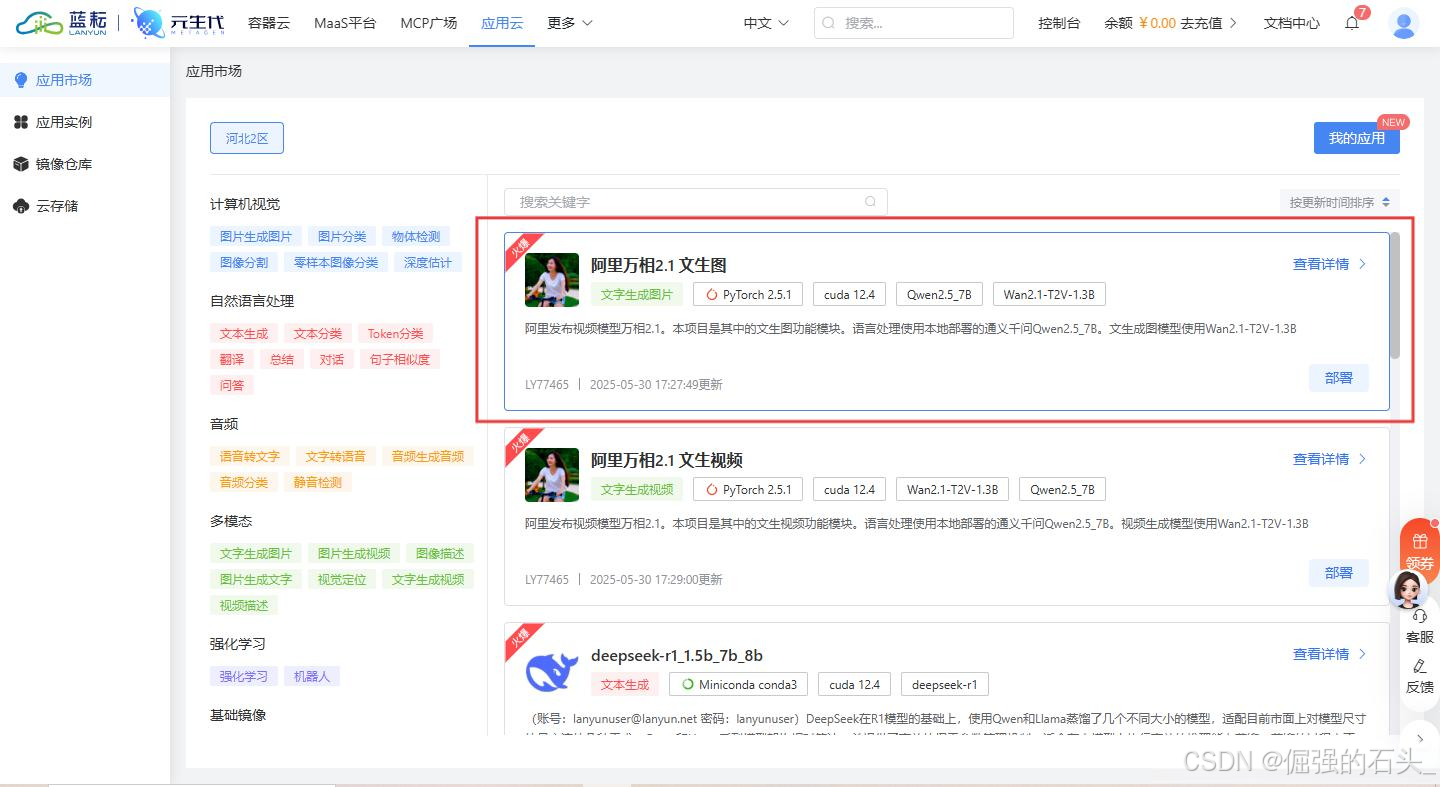Open the notification bell icon
1440x787 pixels.
pyautogui.click(x=1352, y=23)
